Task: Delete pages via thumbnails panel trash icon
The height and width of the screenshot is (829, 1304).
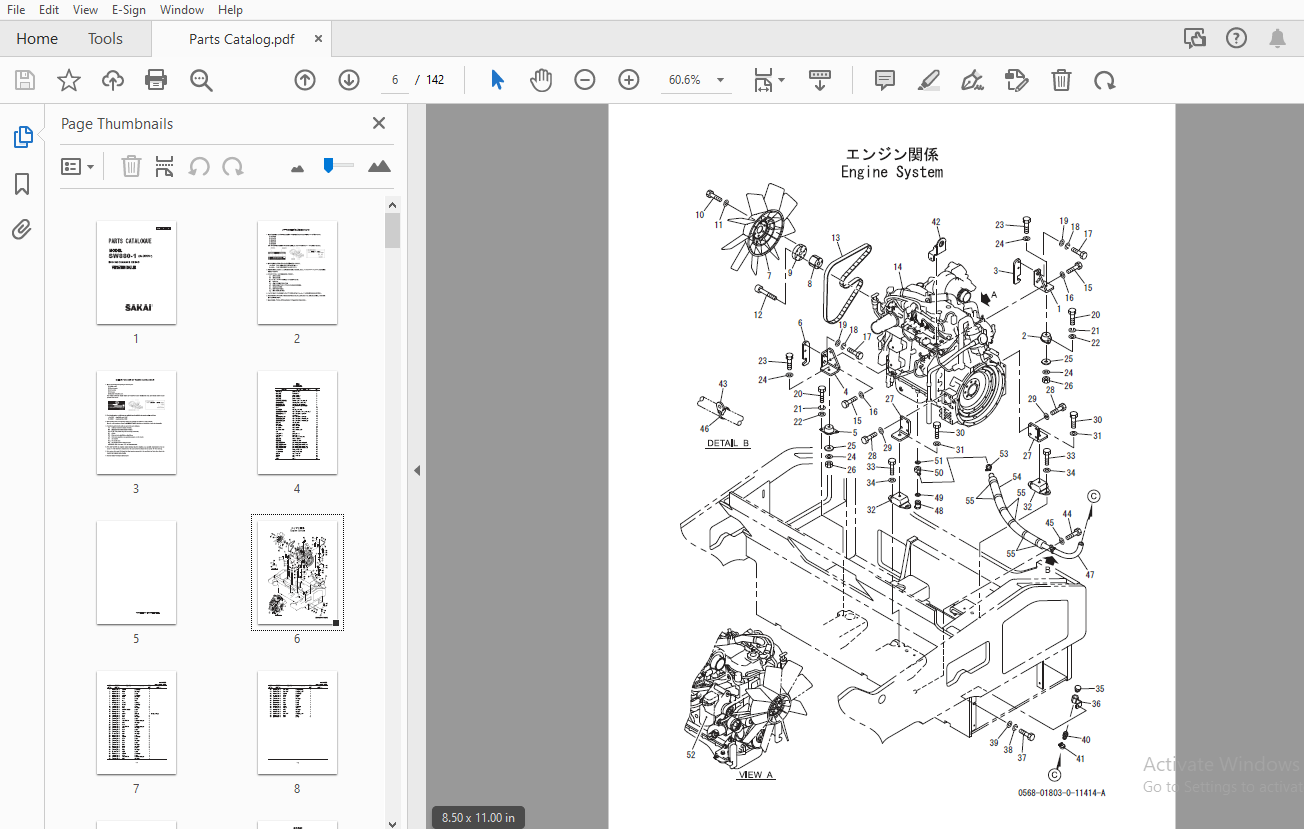Action: (x=131, y=166)
